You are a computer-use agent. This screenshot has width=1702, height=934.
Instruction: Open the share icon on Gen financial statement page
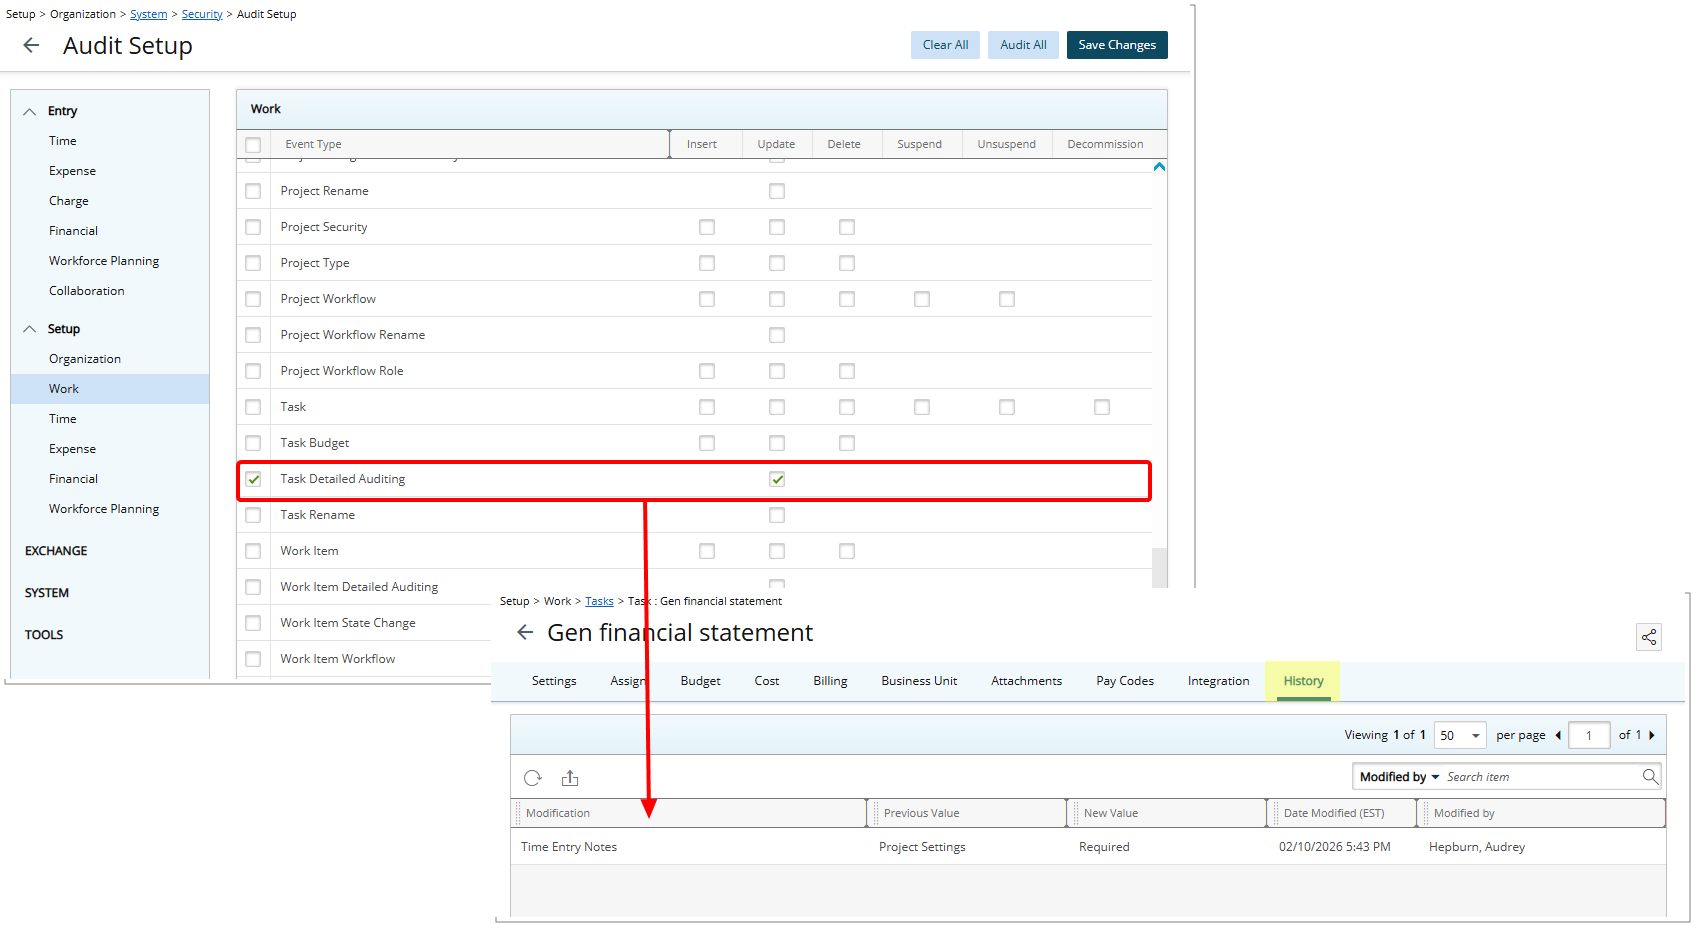click(x=1648, y=637)
